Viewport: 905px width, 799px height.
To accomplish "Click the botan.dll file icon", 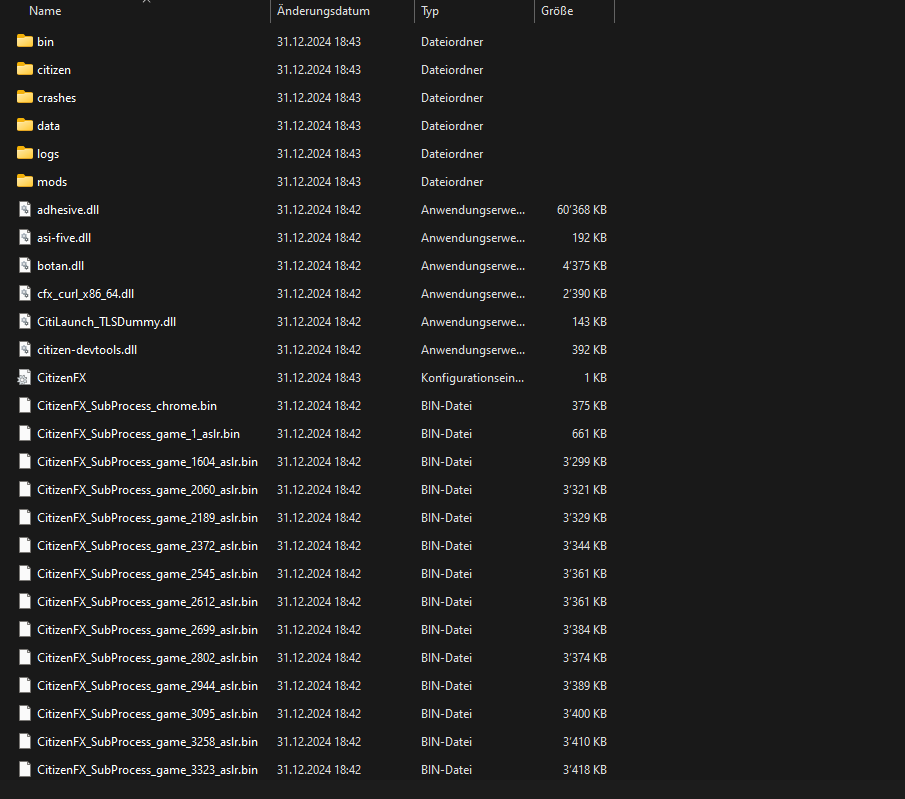I will (25, 266).
